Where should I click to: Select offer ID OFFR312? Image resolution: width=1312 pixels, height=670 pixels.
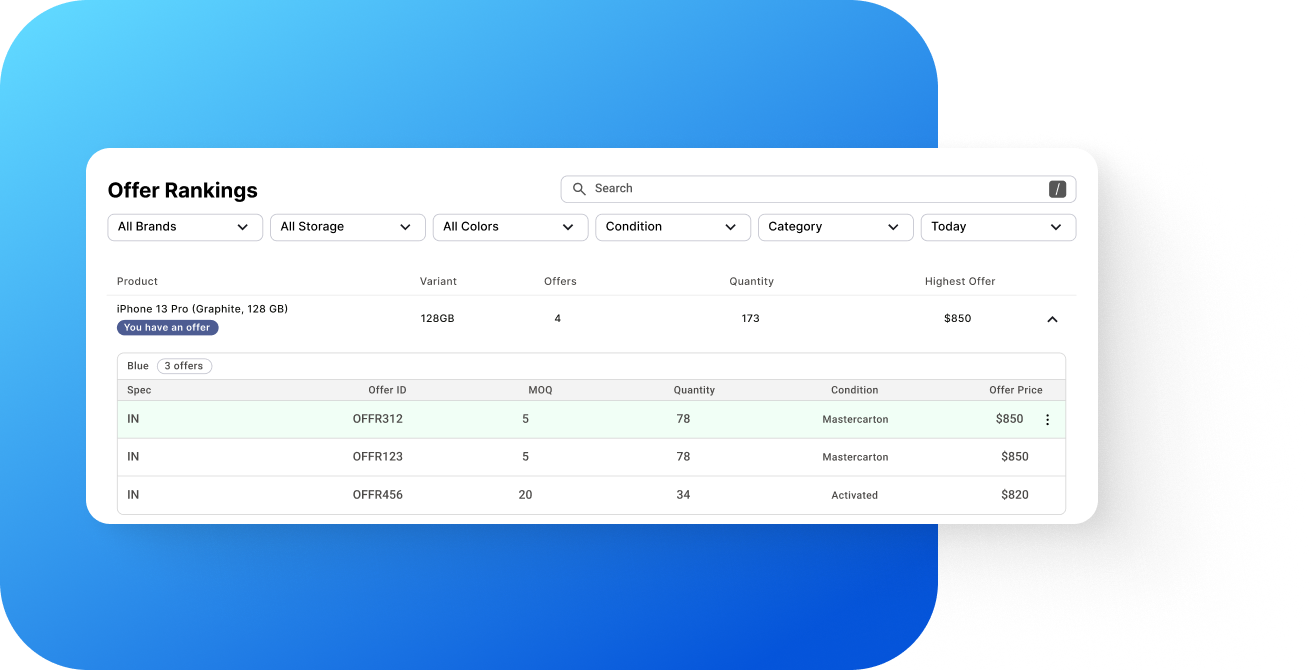click(x=378, y=419)
